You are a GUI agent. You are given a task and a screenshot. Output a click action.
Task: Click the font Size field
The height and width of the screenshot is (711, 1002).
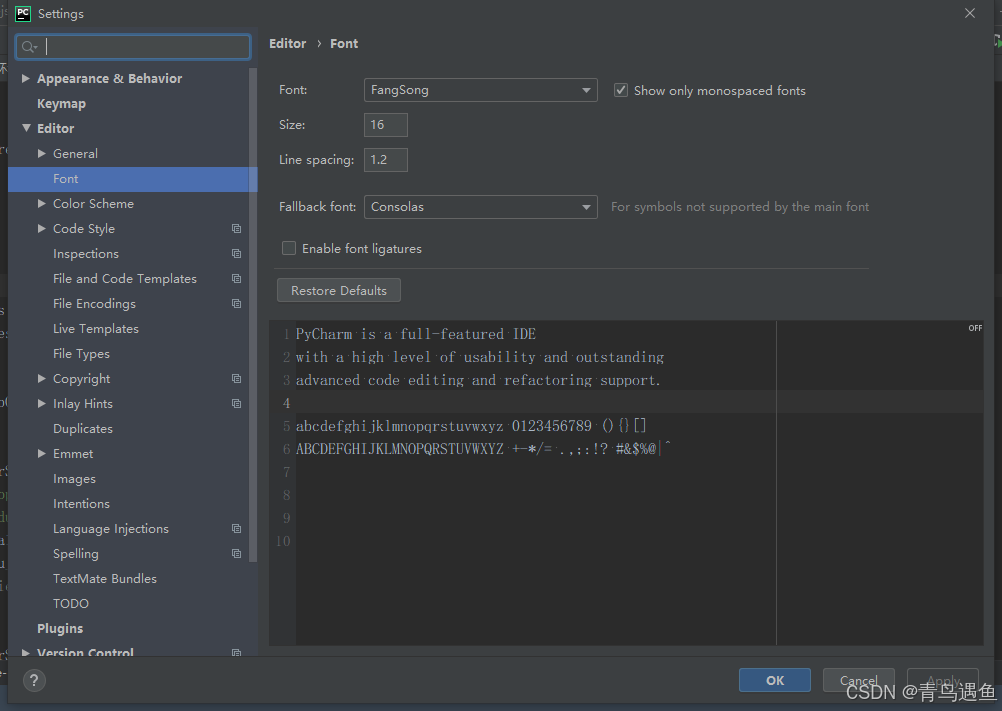tap(385, 125)
